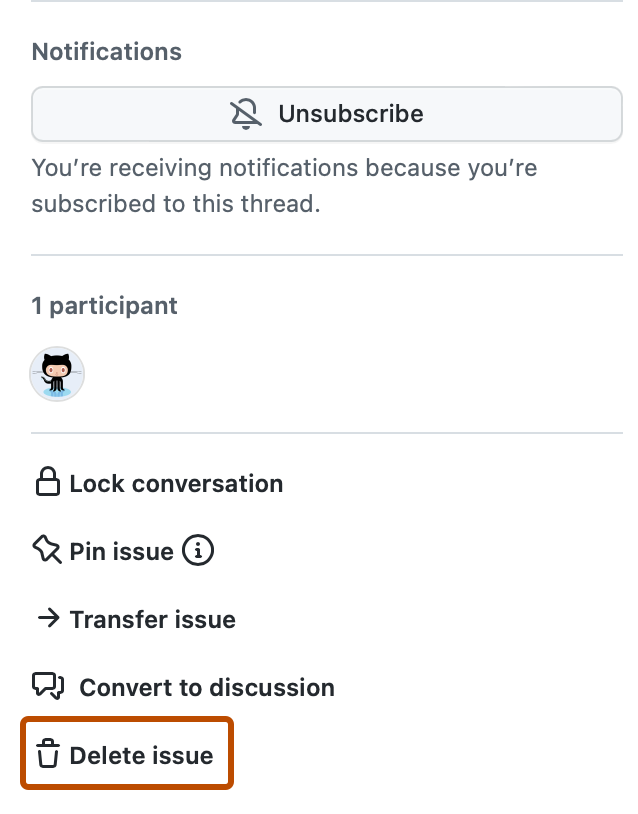Image resolution: width=638 pixels, height=814 pixels.
Task: Click the bell-slash unsubscribe icon
Action: [x=245, y=113]
